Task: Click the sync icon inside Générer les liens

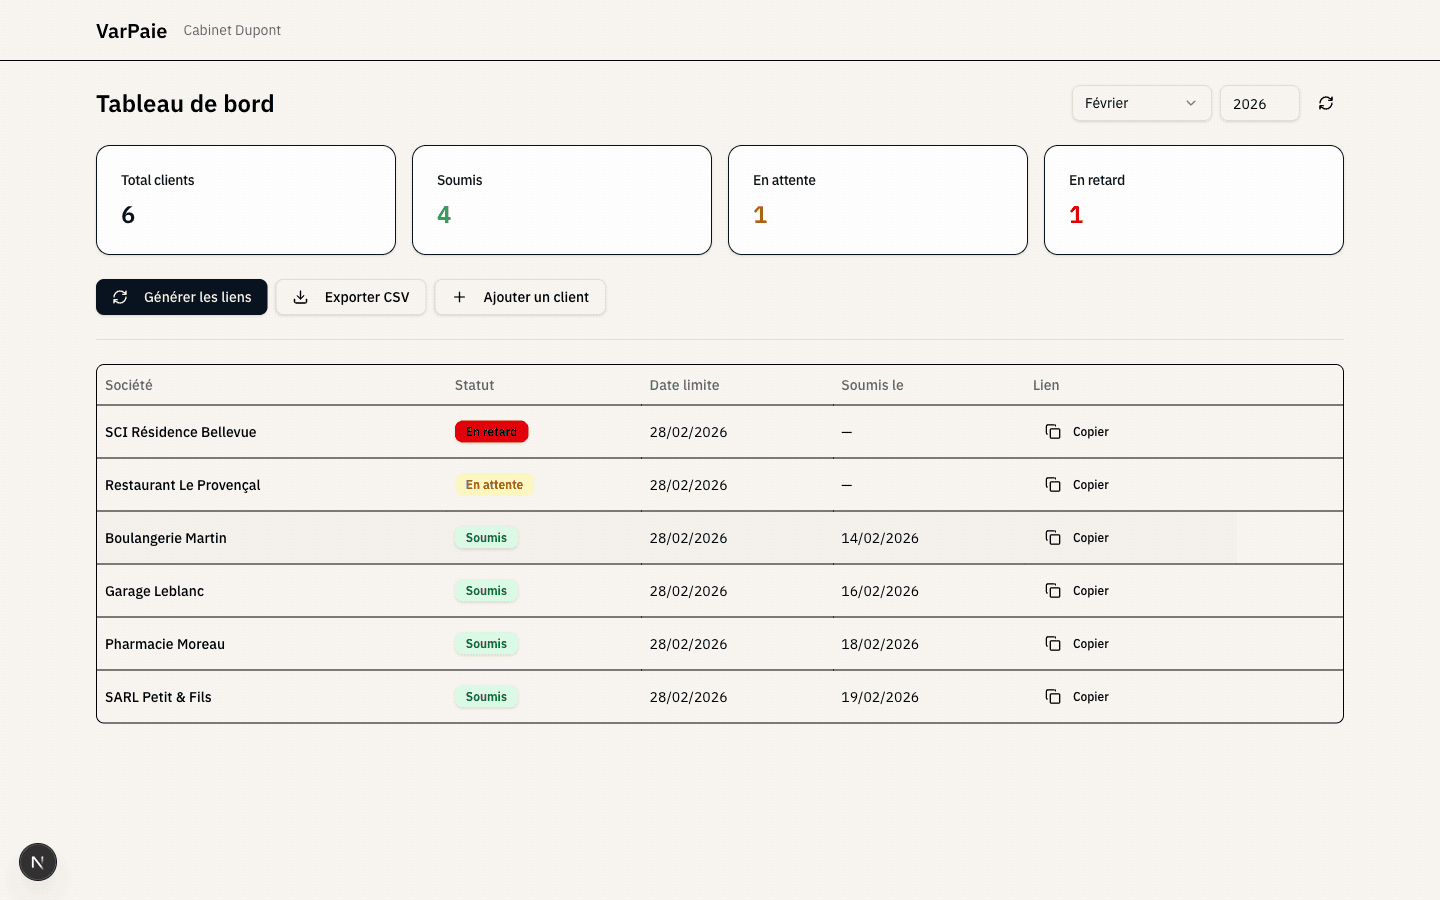Action: tap(120, 297)
